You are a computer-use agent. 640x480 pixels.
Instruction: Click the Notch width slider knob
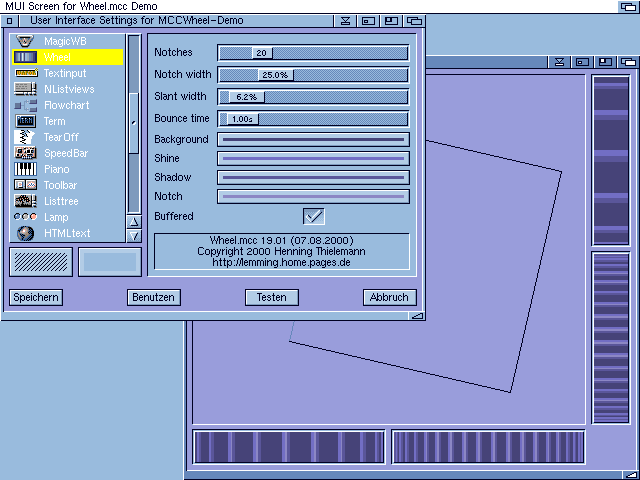(x=275, y=75)
